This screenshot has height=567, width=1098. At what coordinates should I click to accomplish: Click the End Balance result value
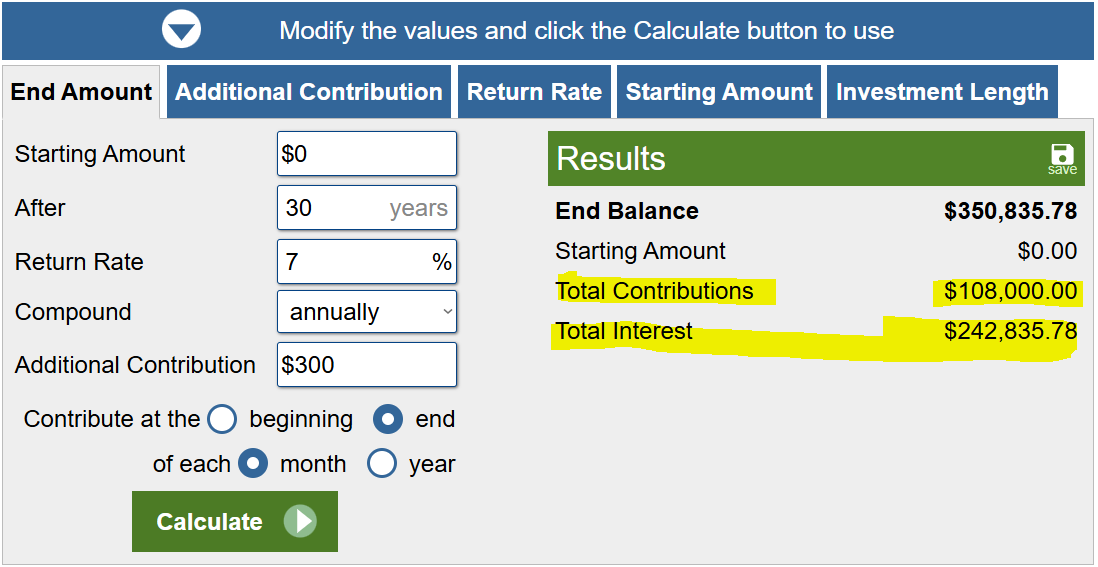coord(1010,211)
